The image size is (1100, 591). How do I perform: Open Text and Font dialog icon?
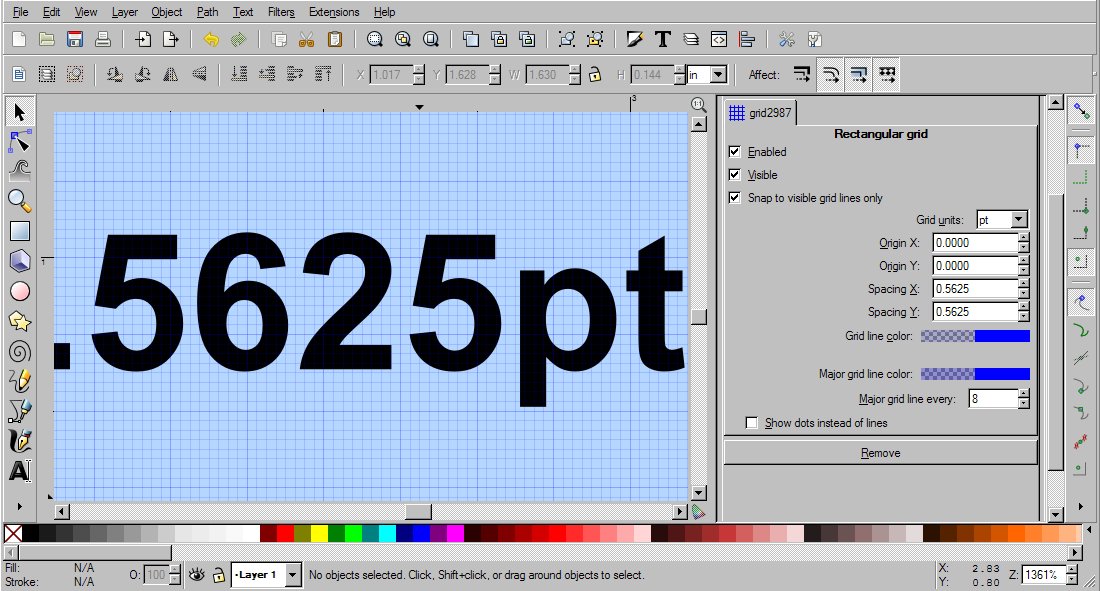pyautogui.click(x=662, y=39)
